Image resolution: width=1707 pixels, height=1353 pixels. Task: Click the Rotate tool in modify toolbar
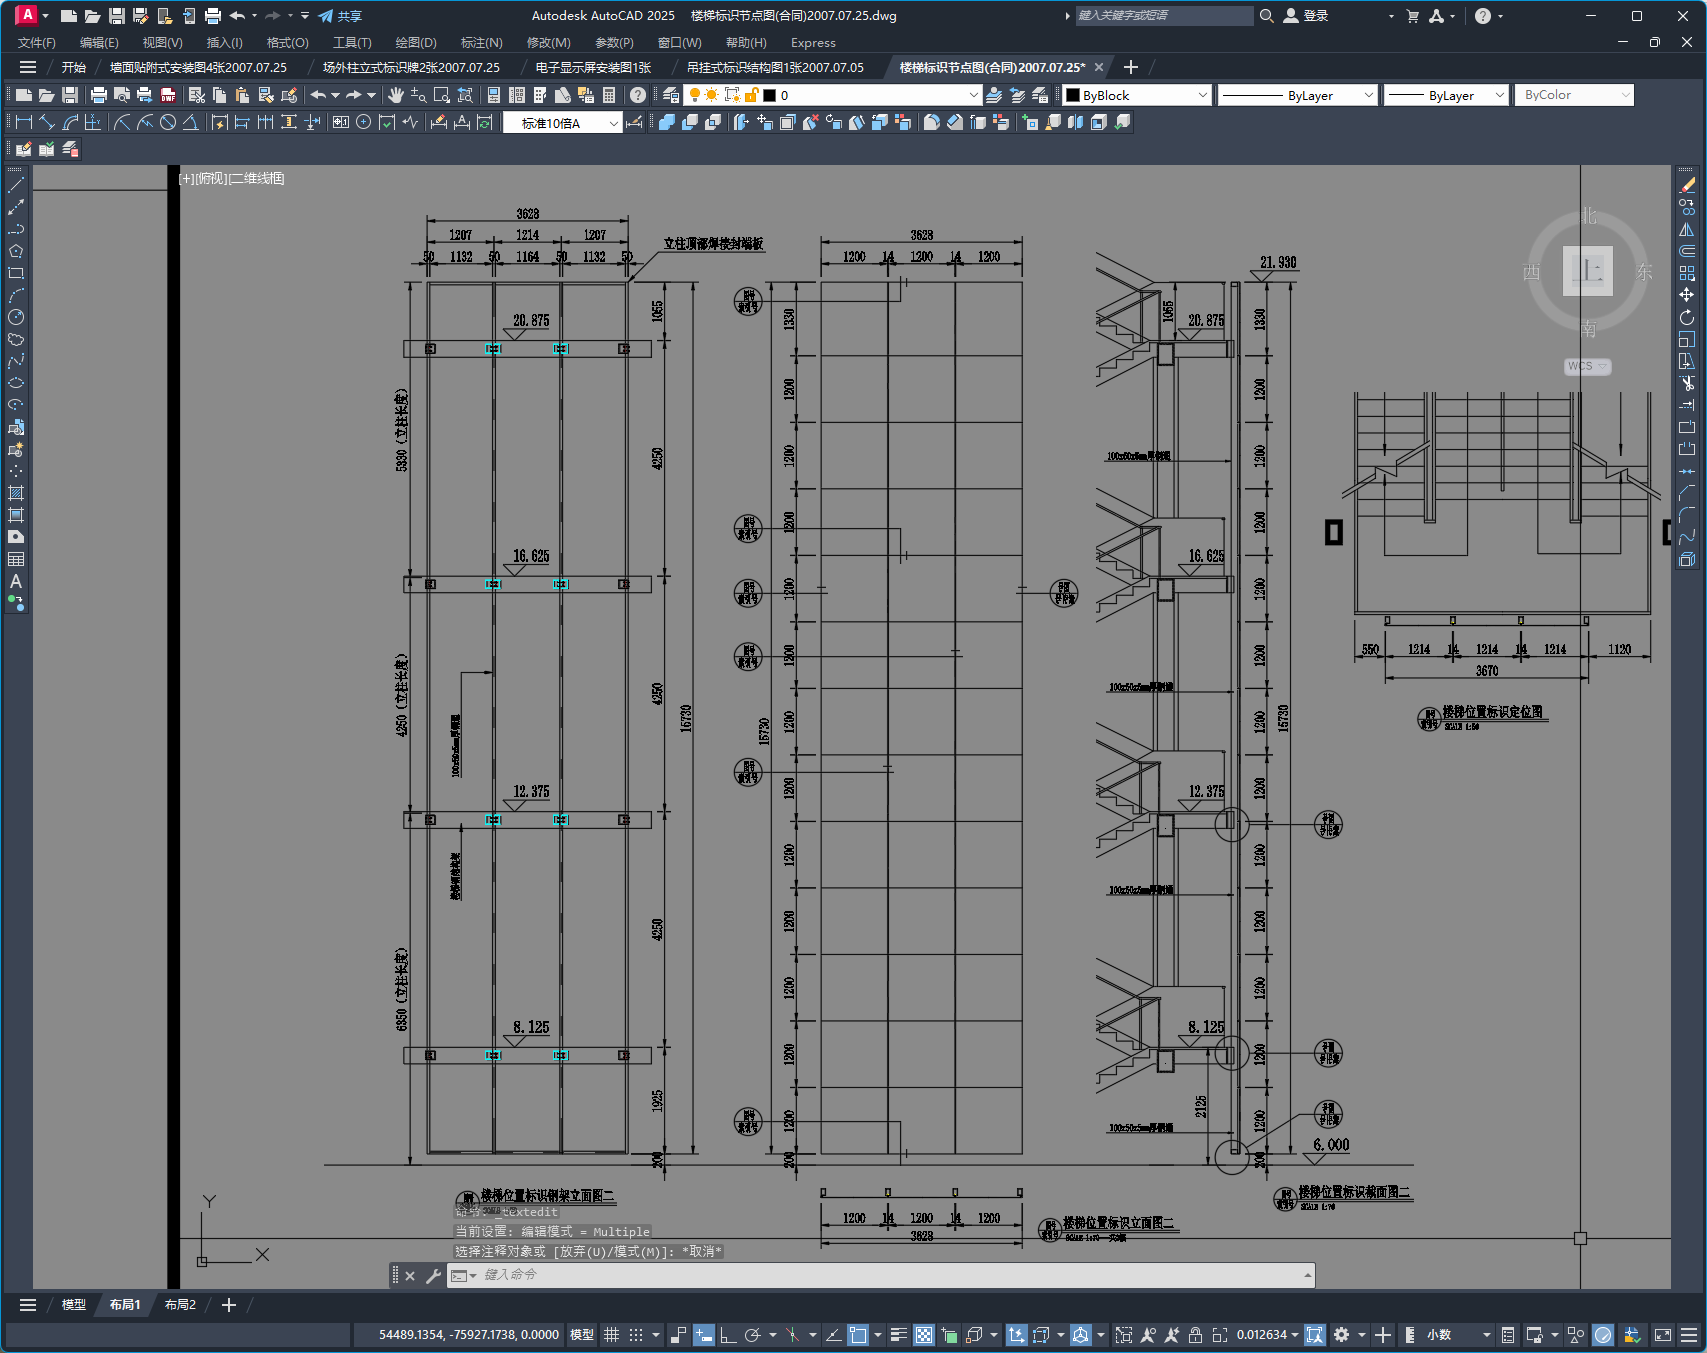pos(1687,317)
